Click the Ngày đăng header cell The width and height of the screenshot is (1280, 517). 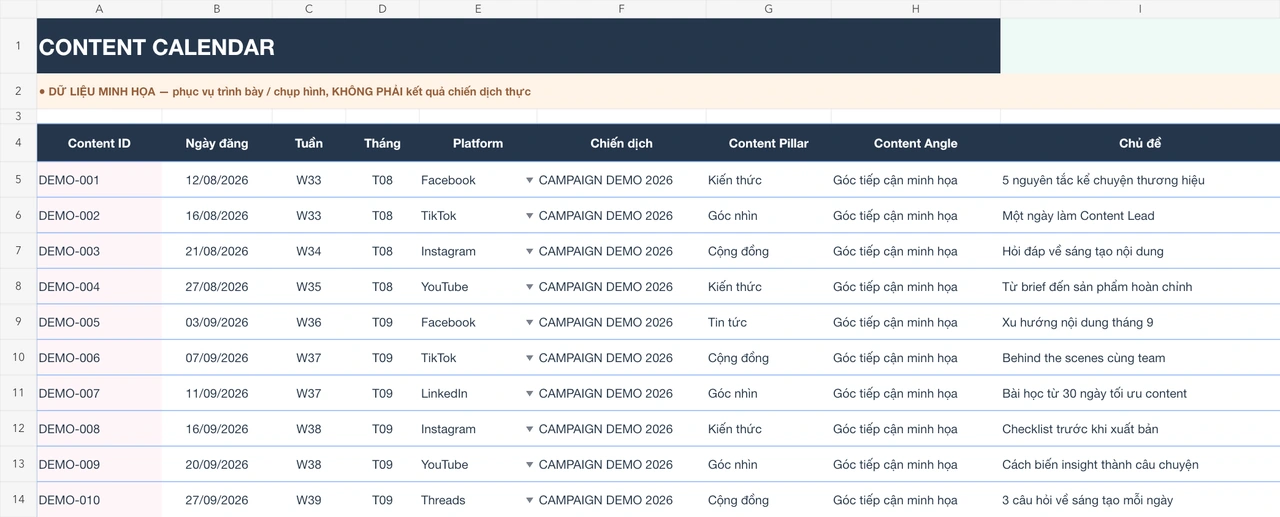coord(217,143)
